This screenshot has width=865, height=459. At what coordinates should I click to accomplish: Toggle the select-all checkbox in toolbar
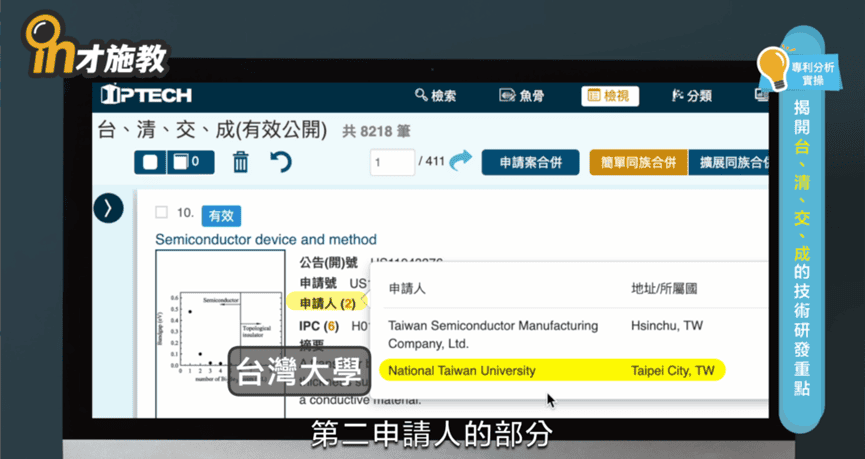coord(150,162)
